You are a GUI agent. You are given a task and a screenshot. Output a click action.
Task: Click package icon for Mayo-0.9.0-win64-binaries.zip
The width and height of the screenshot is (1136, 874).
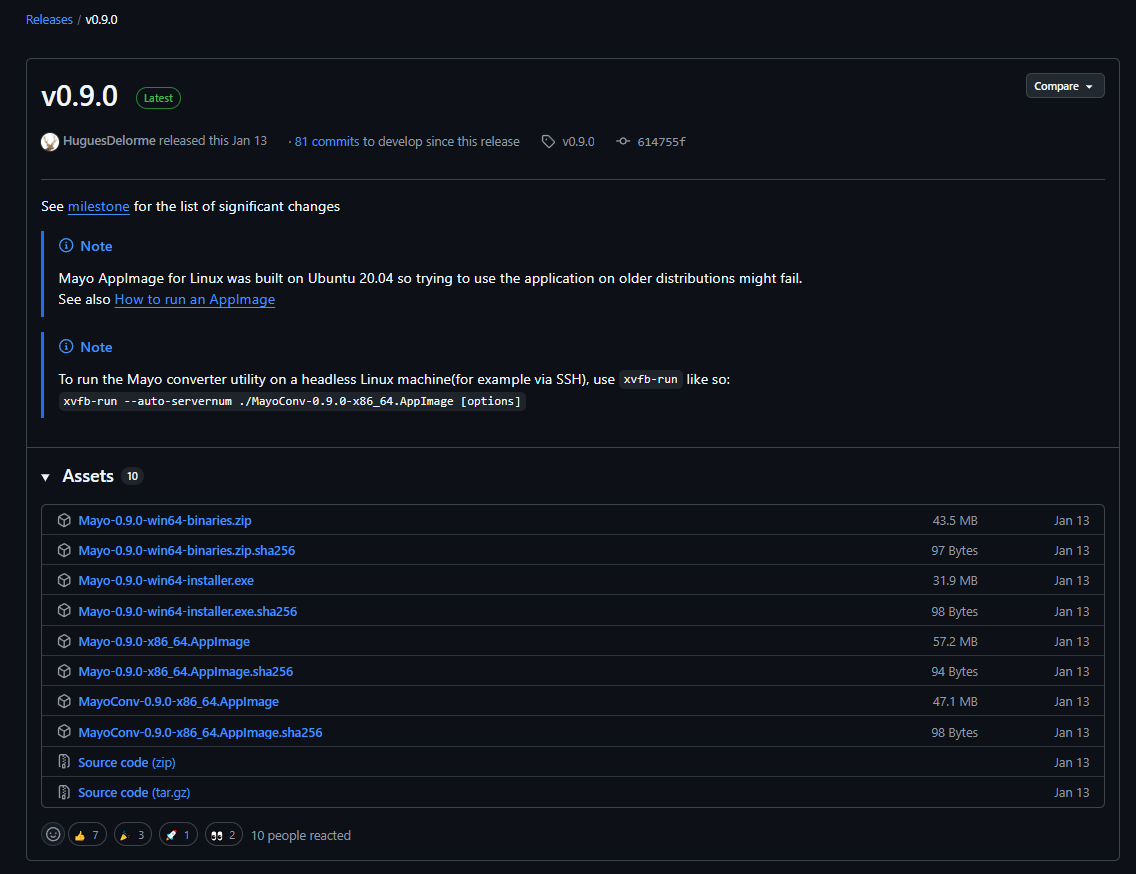[64, 520]
